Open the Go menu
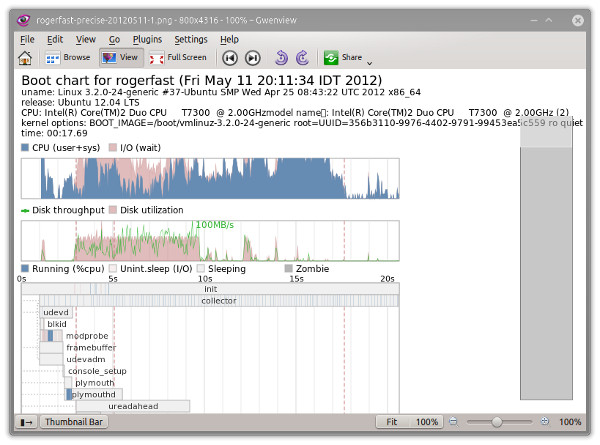Viewport: 600px width, 445px height. pos(114,39)
